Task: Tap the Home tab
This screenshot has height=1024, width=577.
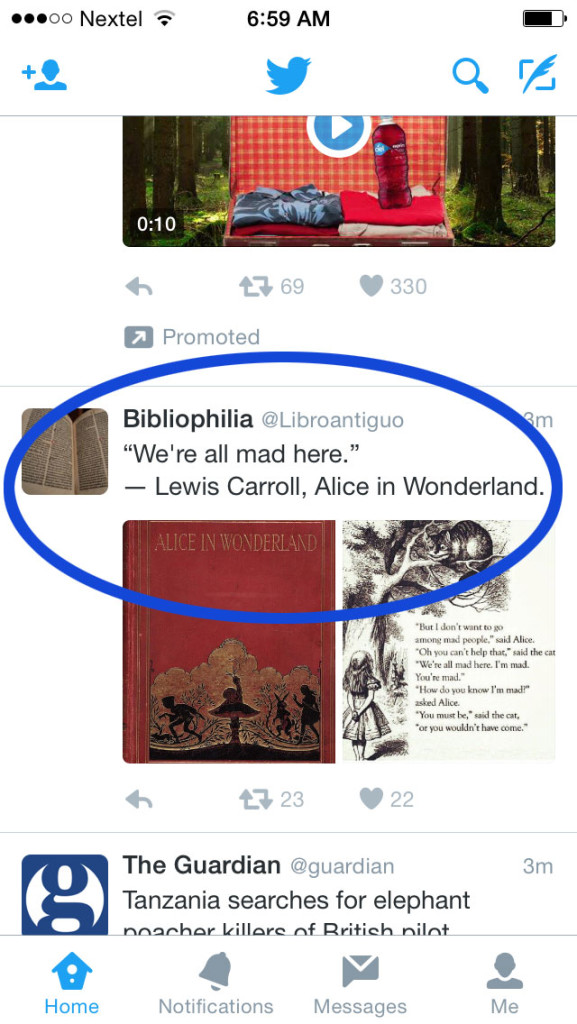Action: pyautogui.click(x=72, y=983)
